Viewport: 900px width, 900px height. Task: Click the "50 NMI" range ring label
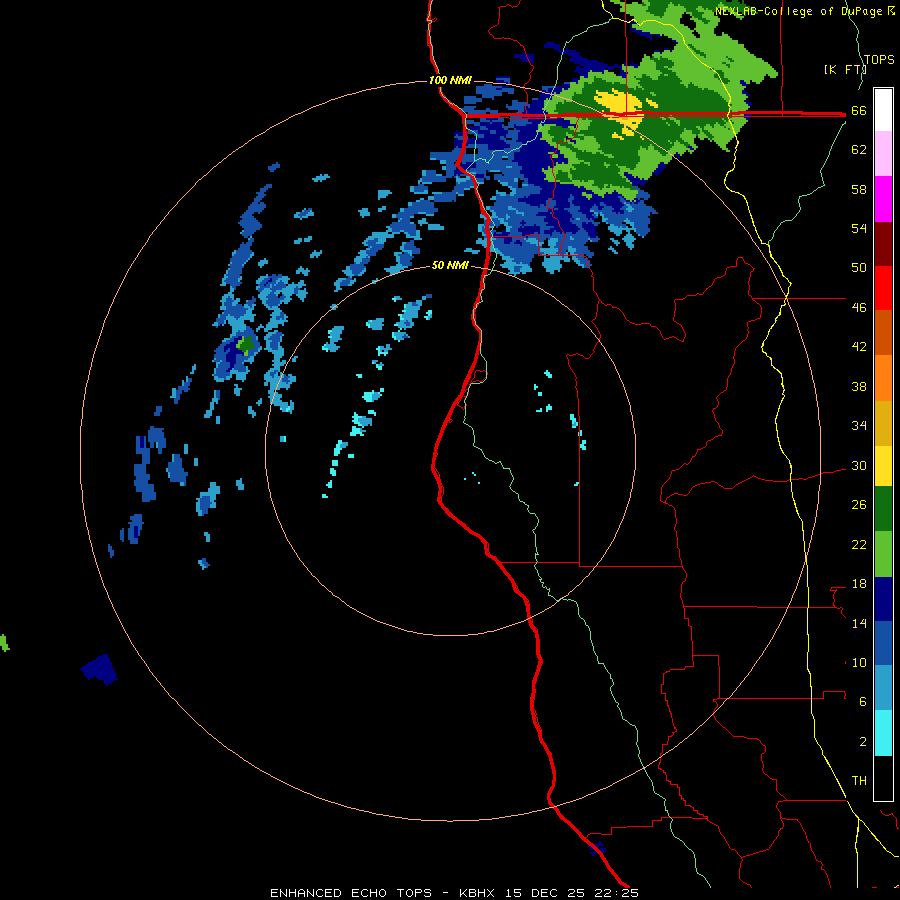[450, 265]
